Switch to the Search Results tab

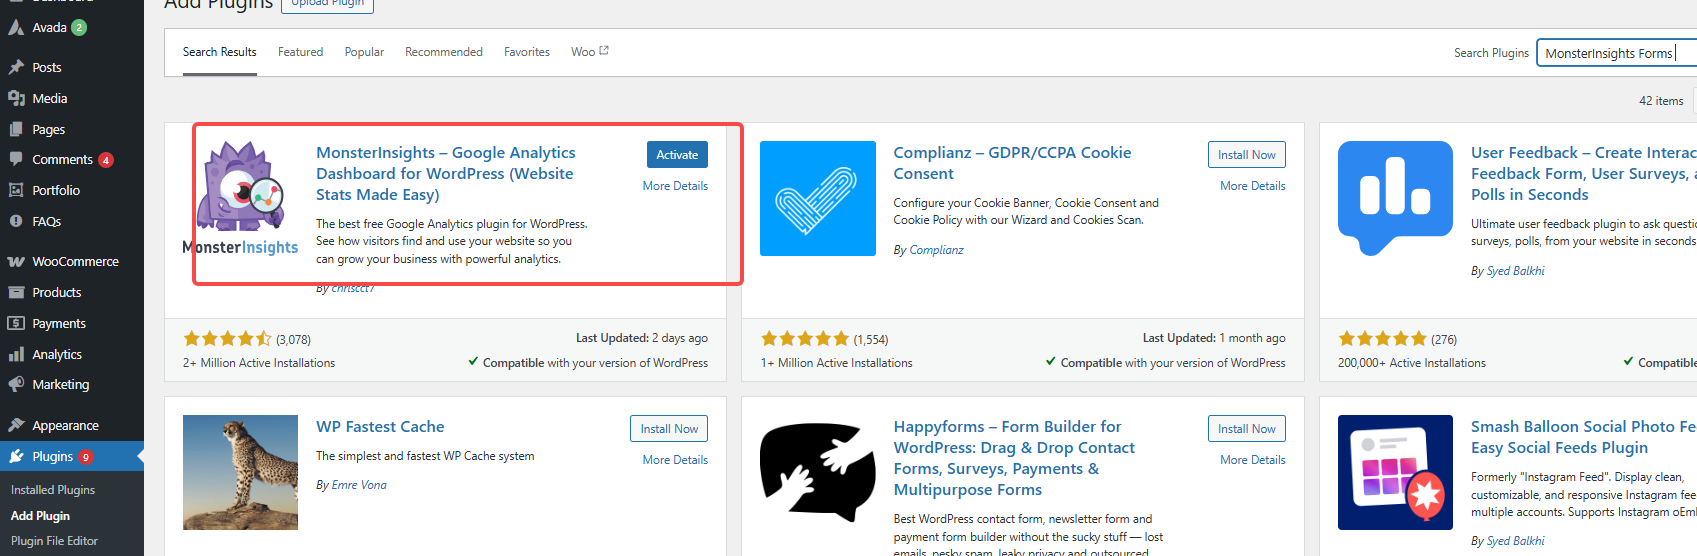(x=219, y=52)
